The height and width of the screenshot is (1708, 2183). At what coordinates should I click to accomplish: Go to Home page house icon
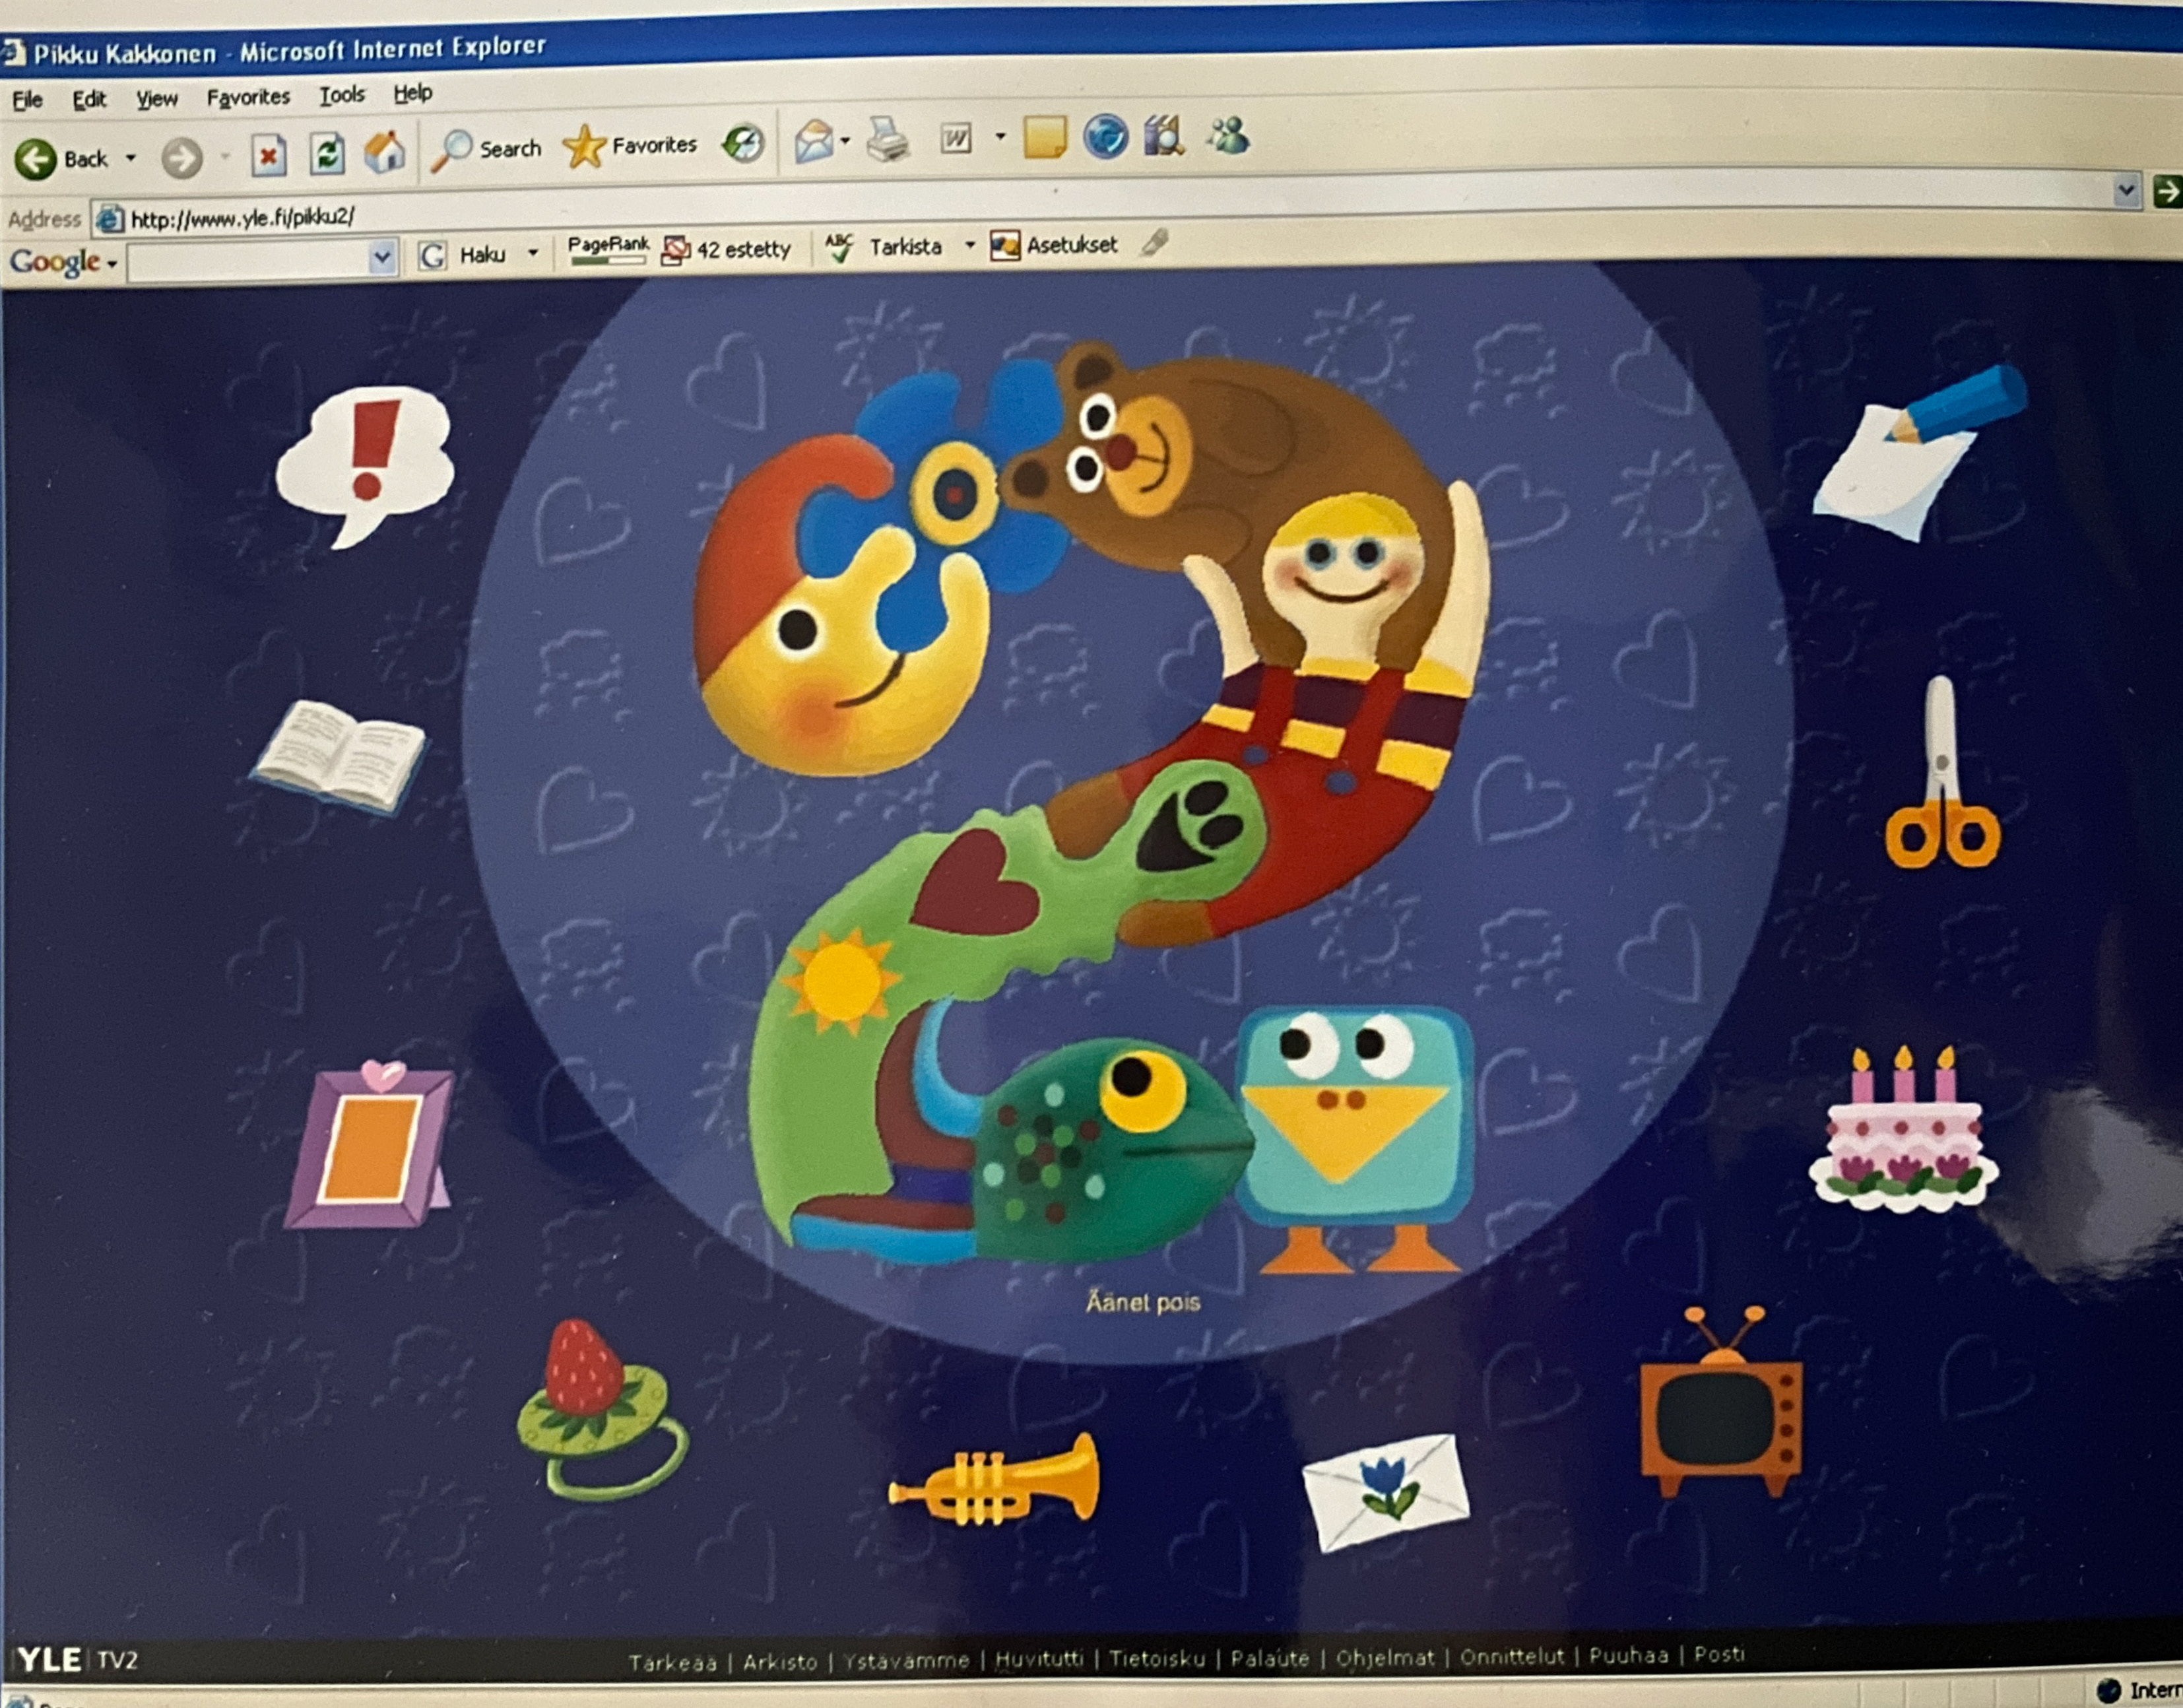384,152
